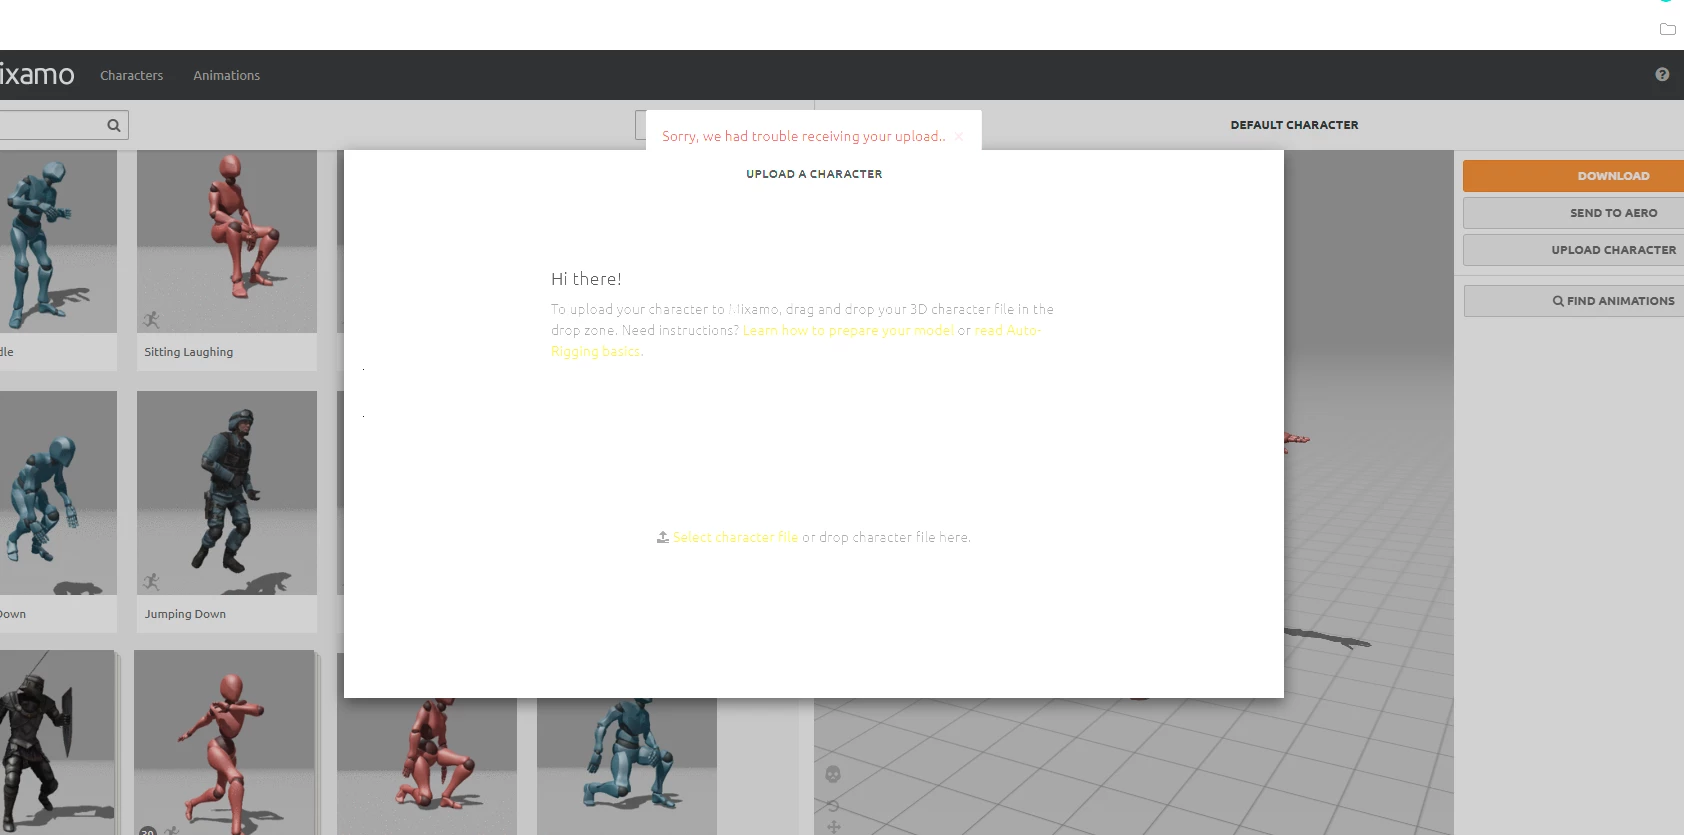Click the orange Download button
Viewport: 1684px width, 835px height.
coord(1573,176)
